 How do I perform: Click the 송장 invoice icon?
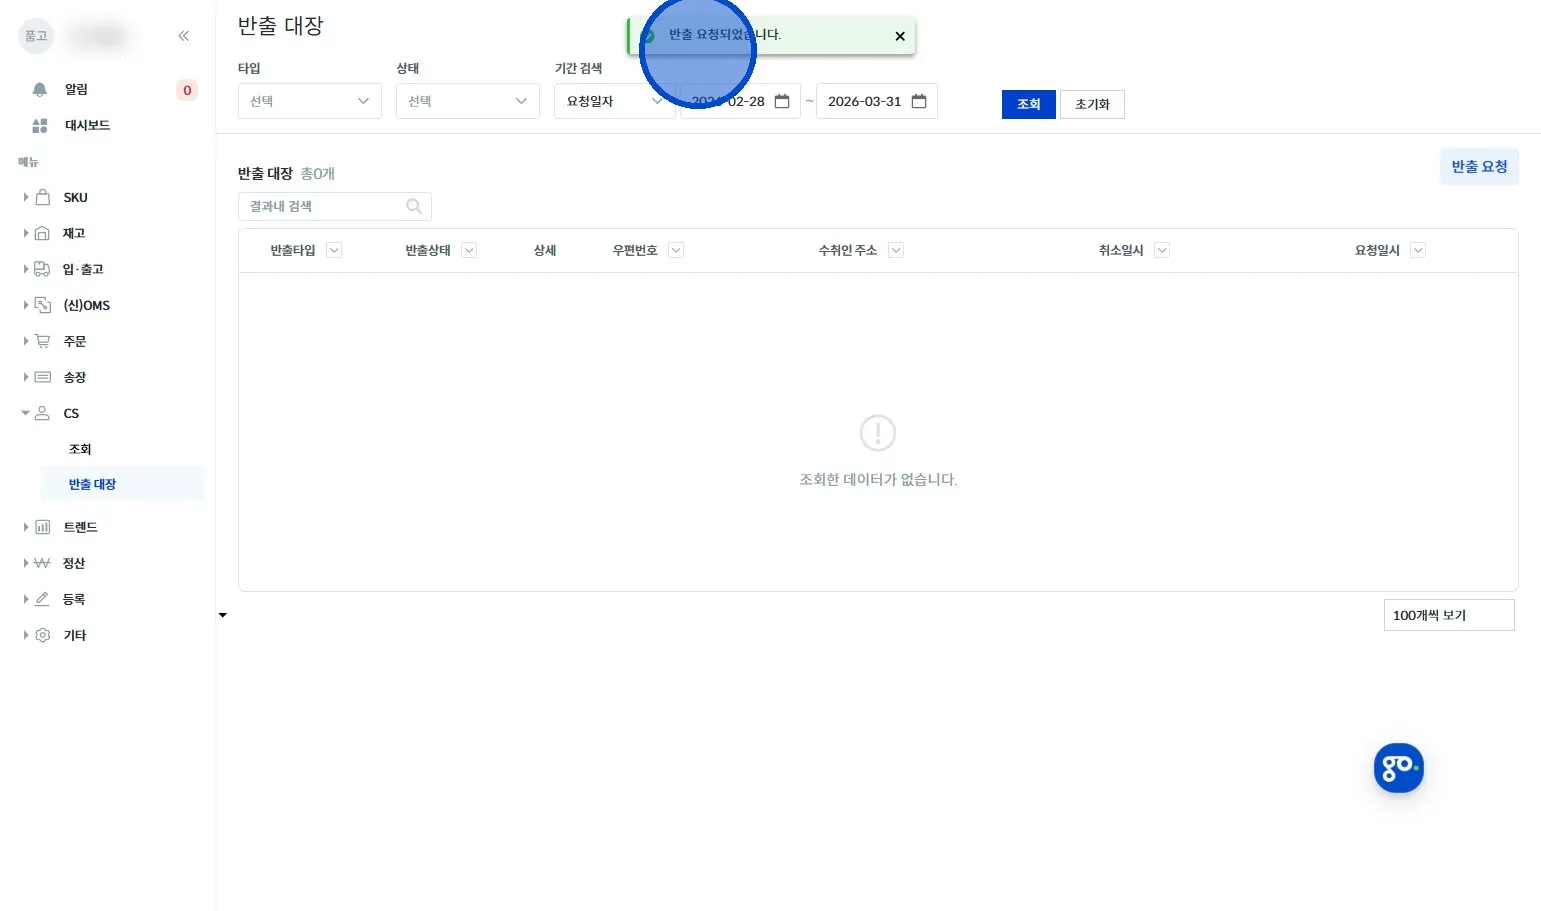(x=43, y=377)
